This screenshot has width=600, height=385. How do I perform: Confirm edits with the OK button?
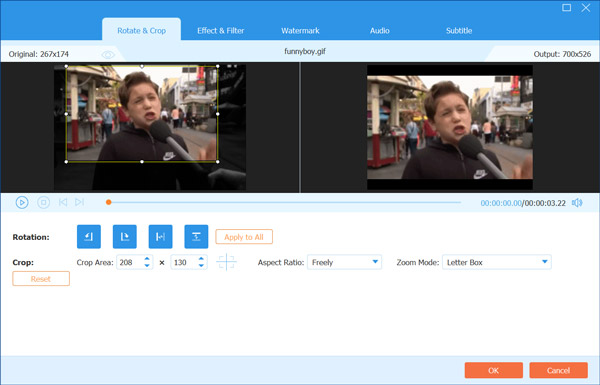pyautogui.click(x=494, y=370)
